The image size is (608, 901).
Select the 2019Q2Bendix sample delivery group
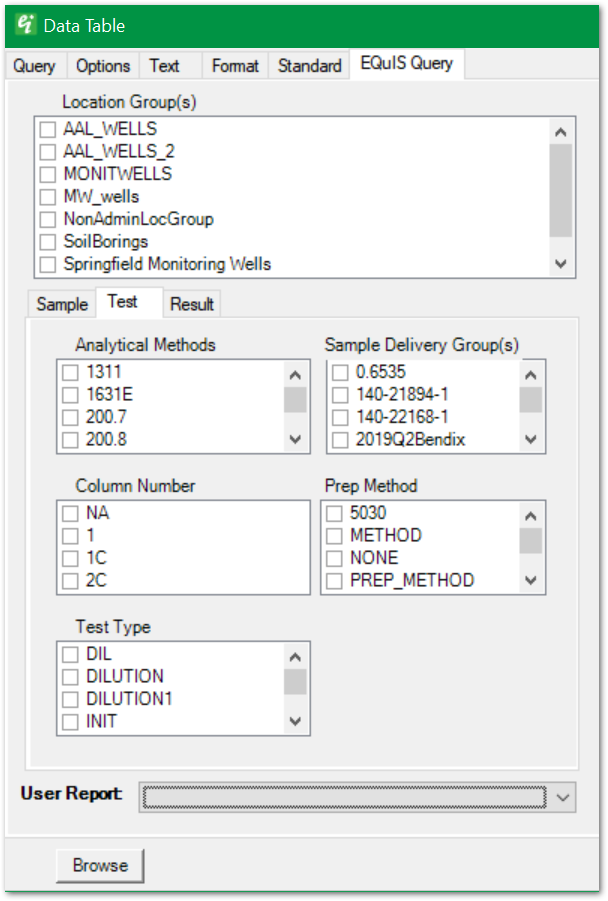(x=340, y=439)
